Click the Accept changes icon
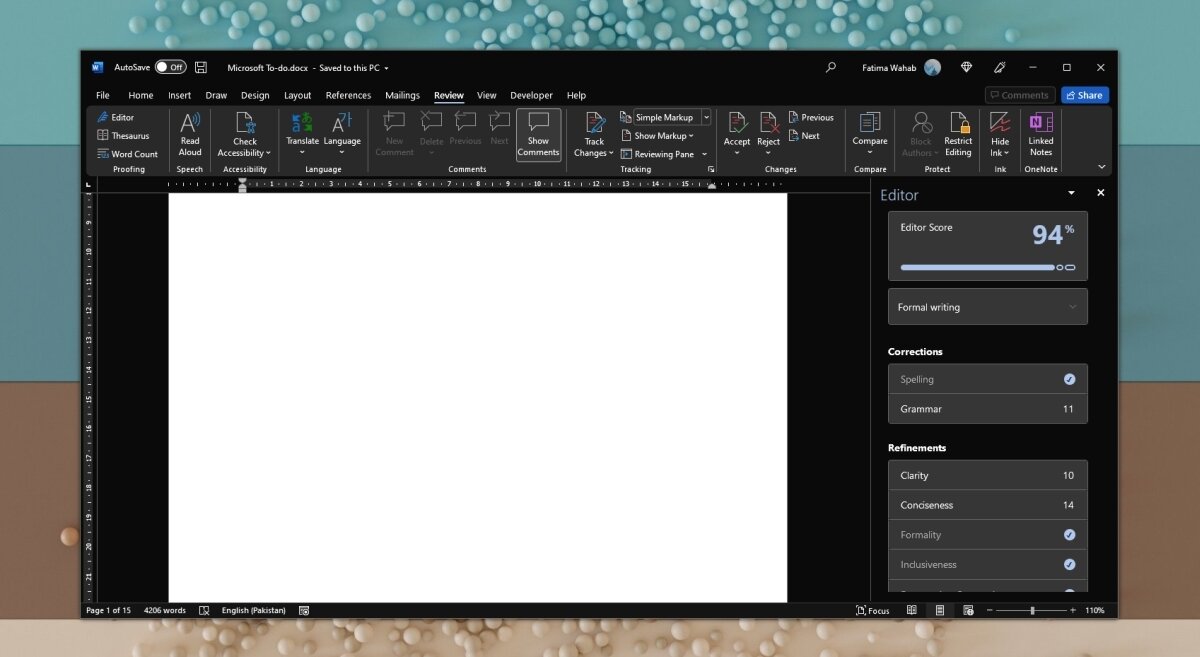The image size is (1200, 657). click(x=737, y=128)
